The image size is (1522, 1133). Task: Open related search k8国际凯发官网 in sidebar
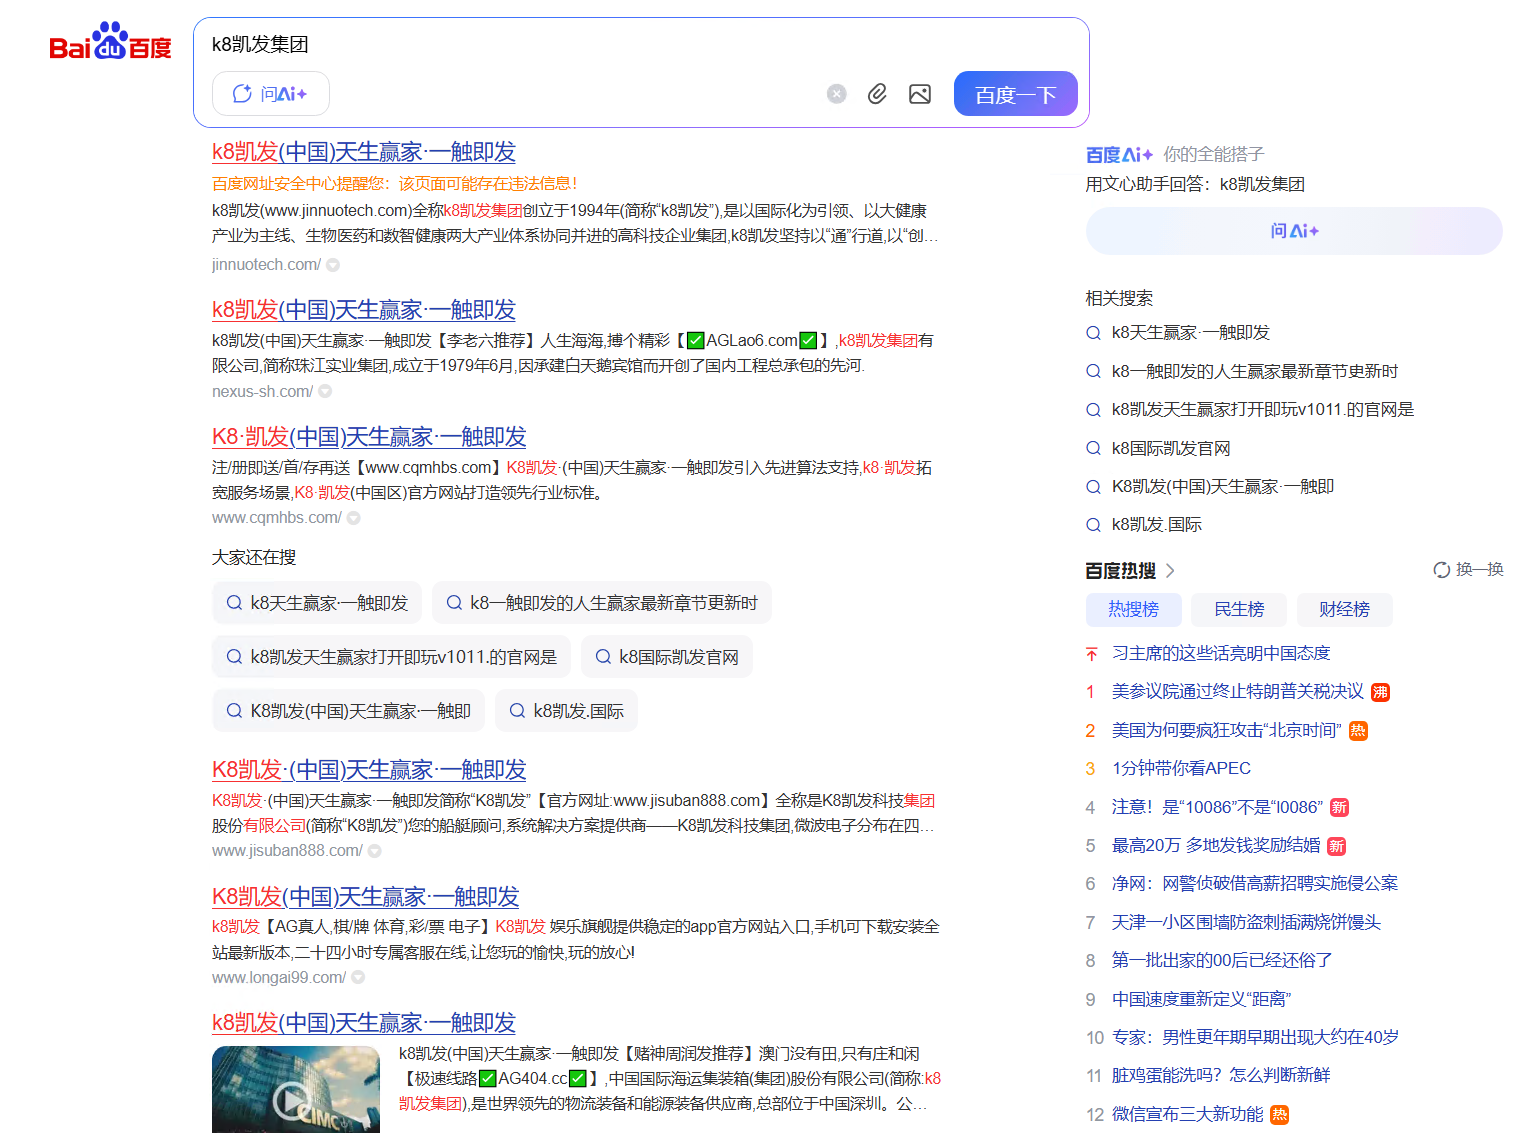coord(1171,449)
